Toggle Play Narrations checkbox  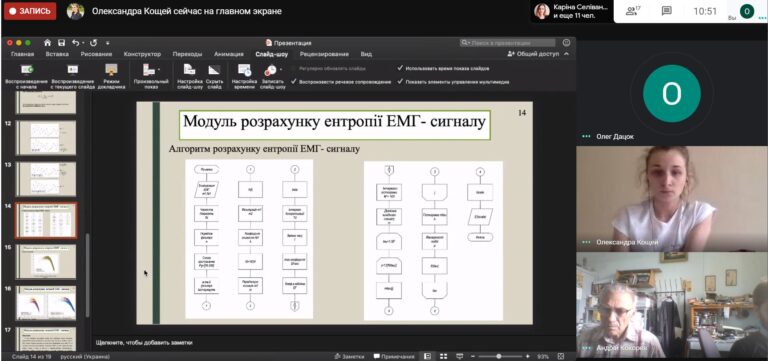(294, 82)
